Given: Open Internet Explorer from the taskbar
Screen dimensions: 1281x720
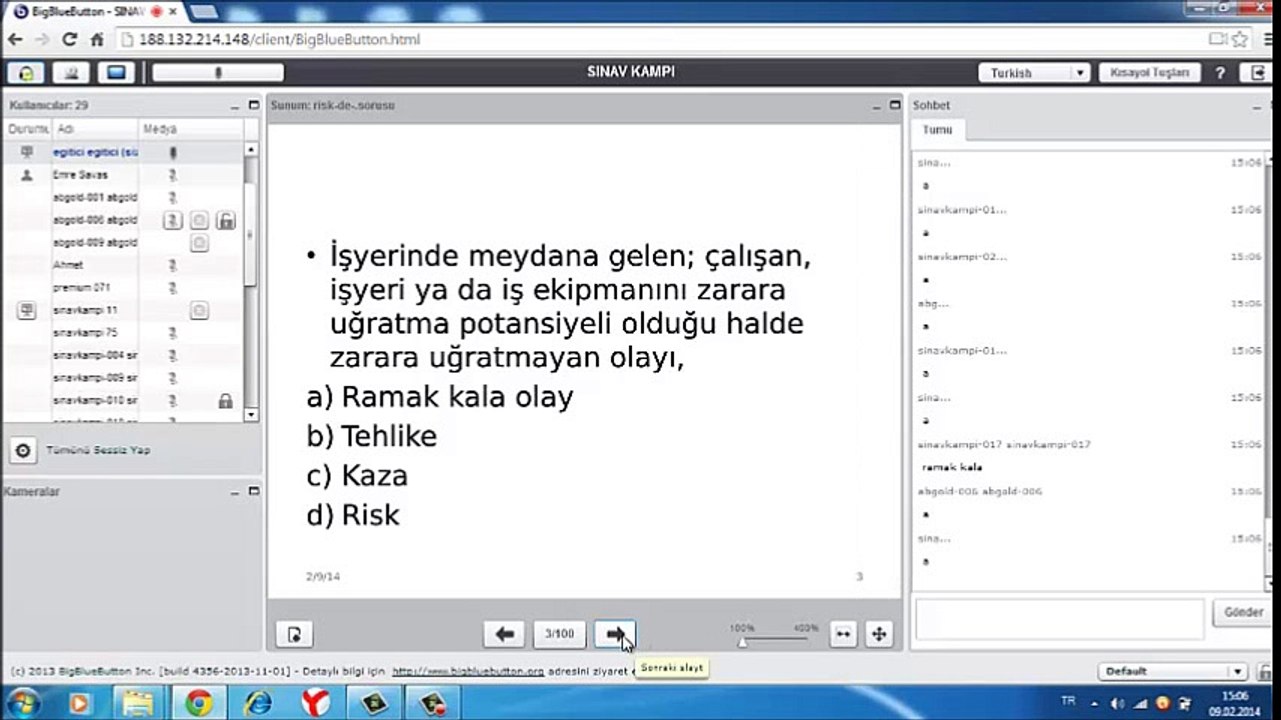Looking at the screenshot, I should tap(257, 703).
